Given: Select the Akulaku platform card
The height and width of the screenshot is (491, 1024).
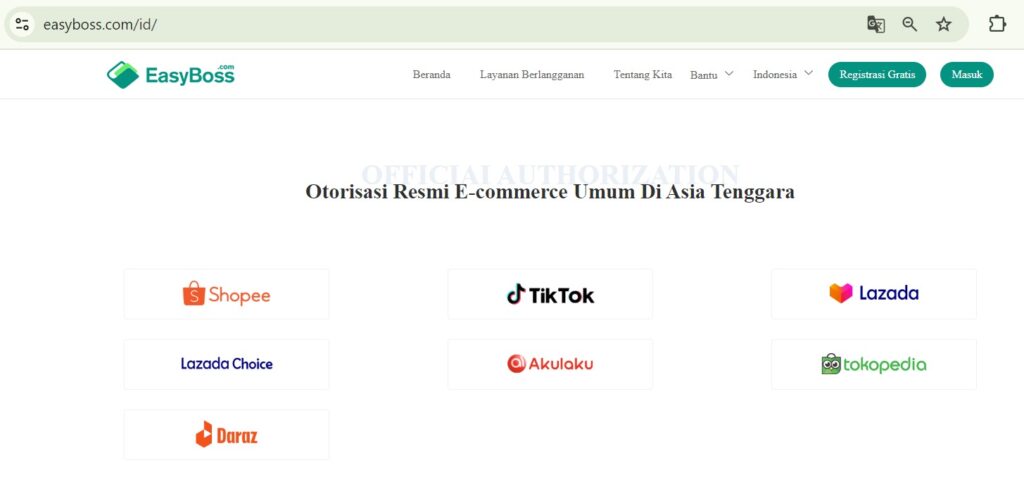Looking at the screenshot, I should [550, 364].
